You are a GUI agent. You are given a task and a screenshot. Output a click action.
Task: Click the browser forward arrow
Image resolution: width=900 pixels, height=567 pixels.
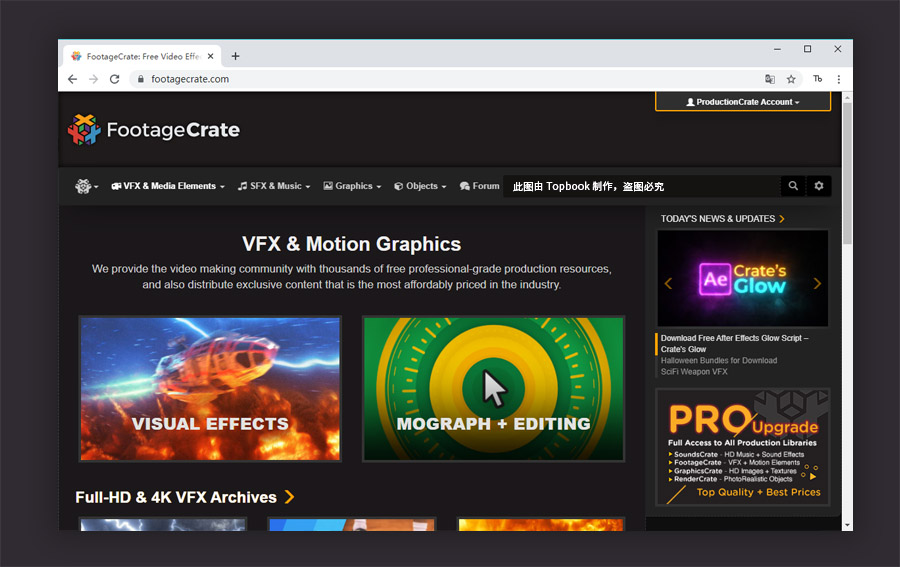[94, 79]
